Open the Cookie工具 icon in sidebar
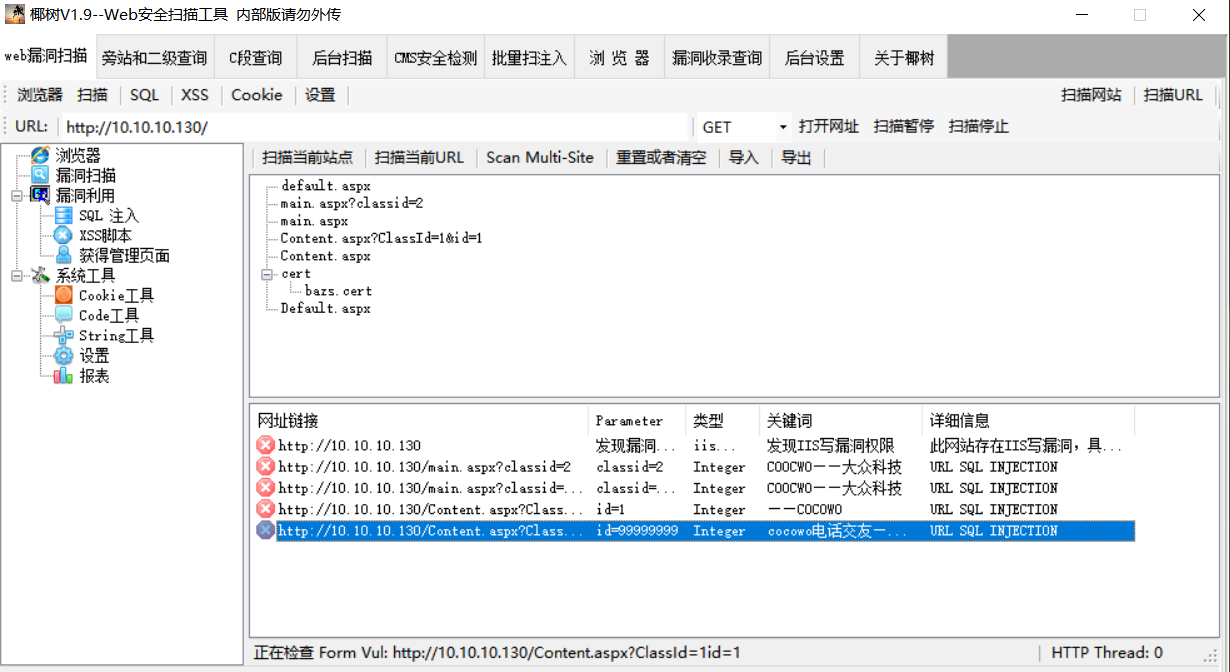Viewport: 1230px width, 672px height. (x=64, y=295)
